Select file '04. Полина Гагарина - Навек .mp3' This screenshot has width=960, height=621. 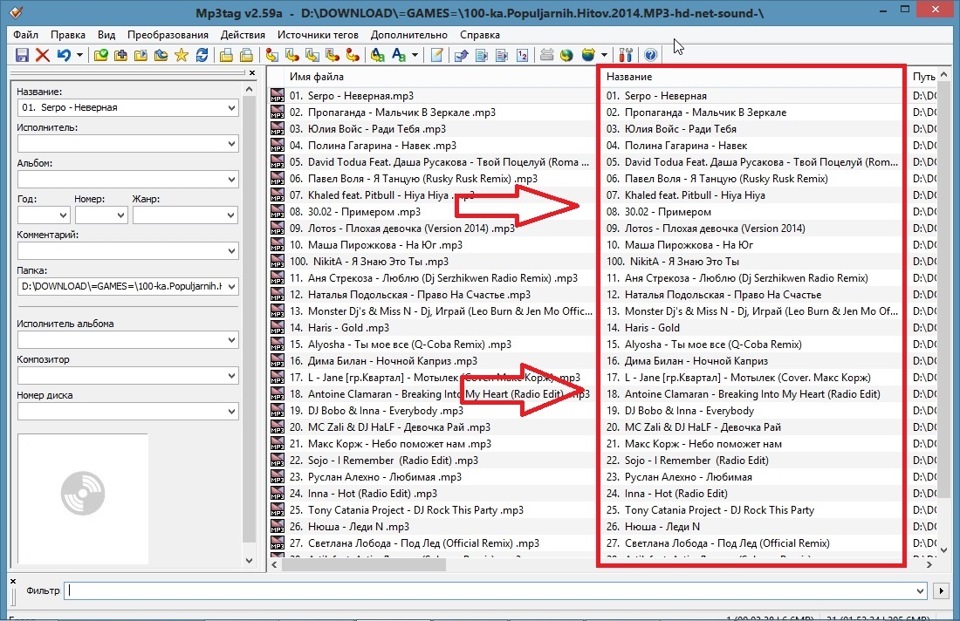[373, 146]
